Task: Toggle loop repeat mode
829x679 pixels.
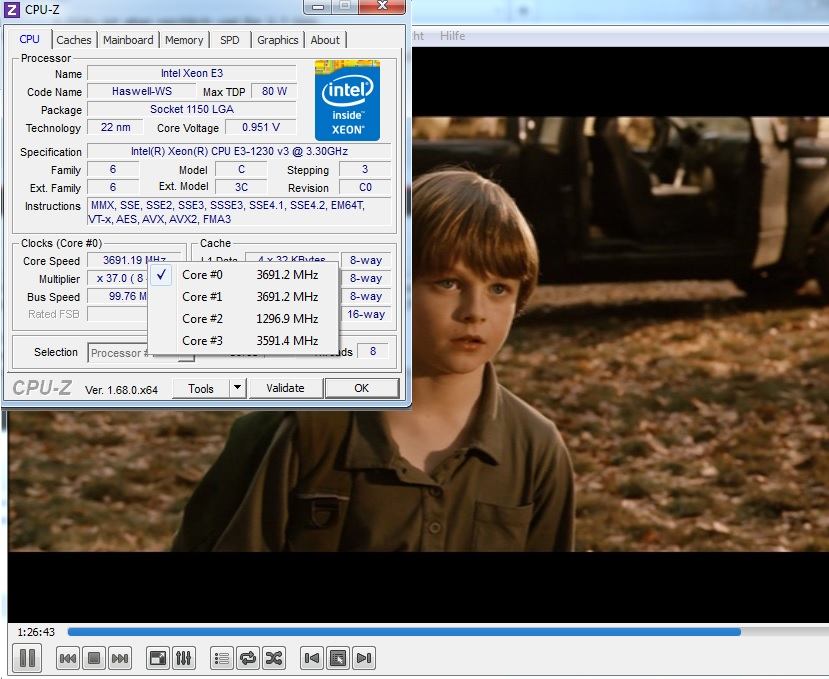Action: (x=247, y=658)
